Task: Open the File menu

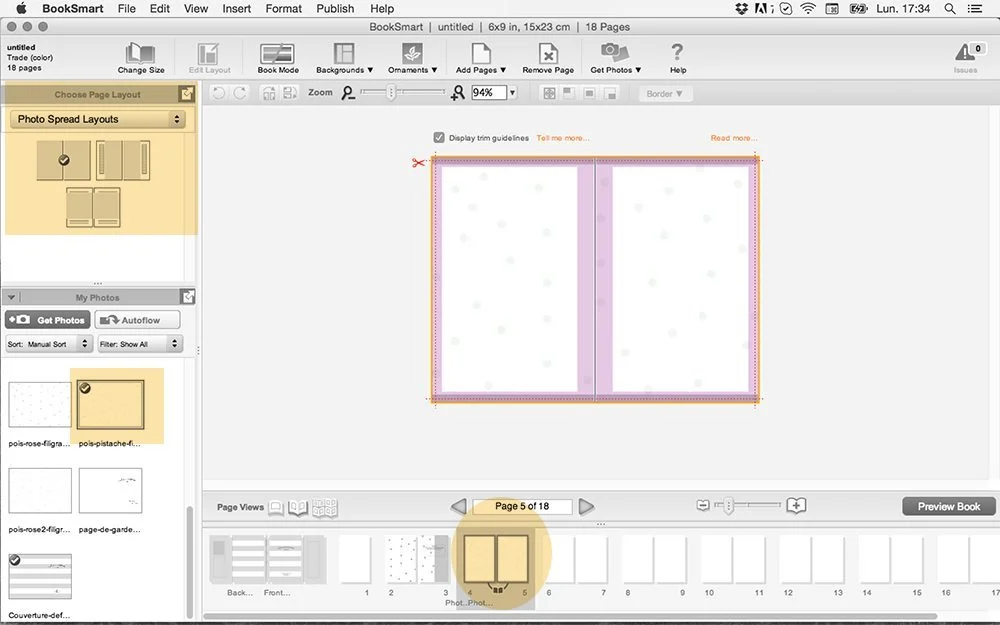Action: pyautogui.click(x=126, y=8)
